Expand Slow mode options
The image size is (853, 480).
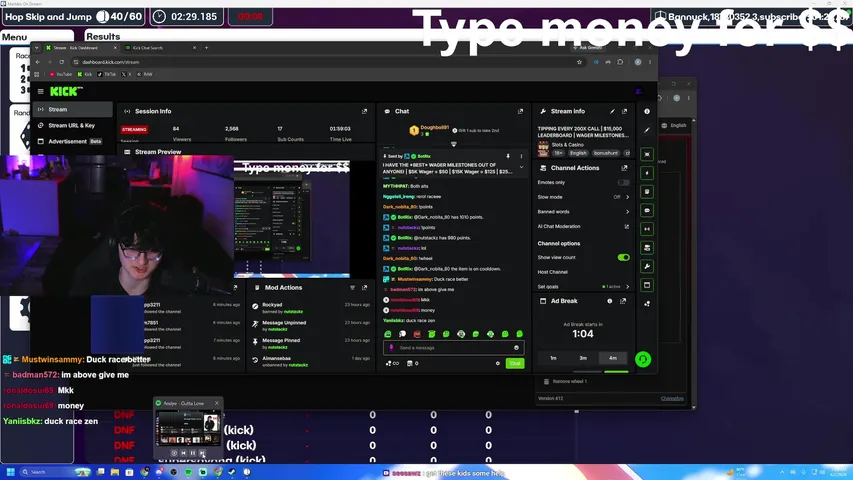(x=627, y=197)
